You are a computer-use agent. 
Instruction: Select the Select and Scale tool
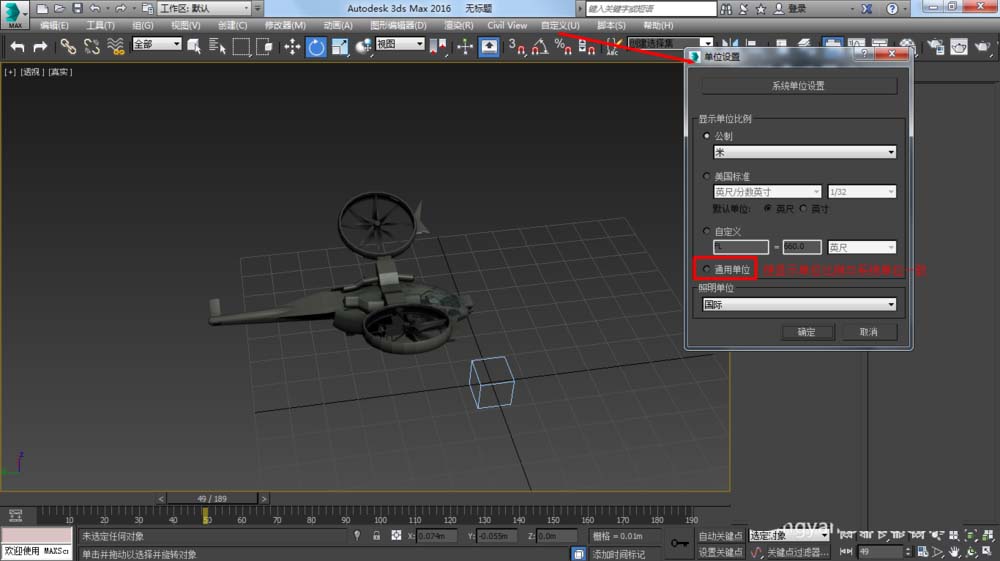[340, 46]
